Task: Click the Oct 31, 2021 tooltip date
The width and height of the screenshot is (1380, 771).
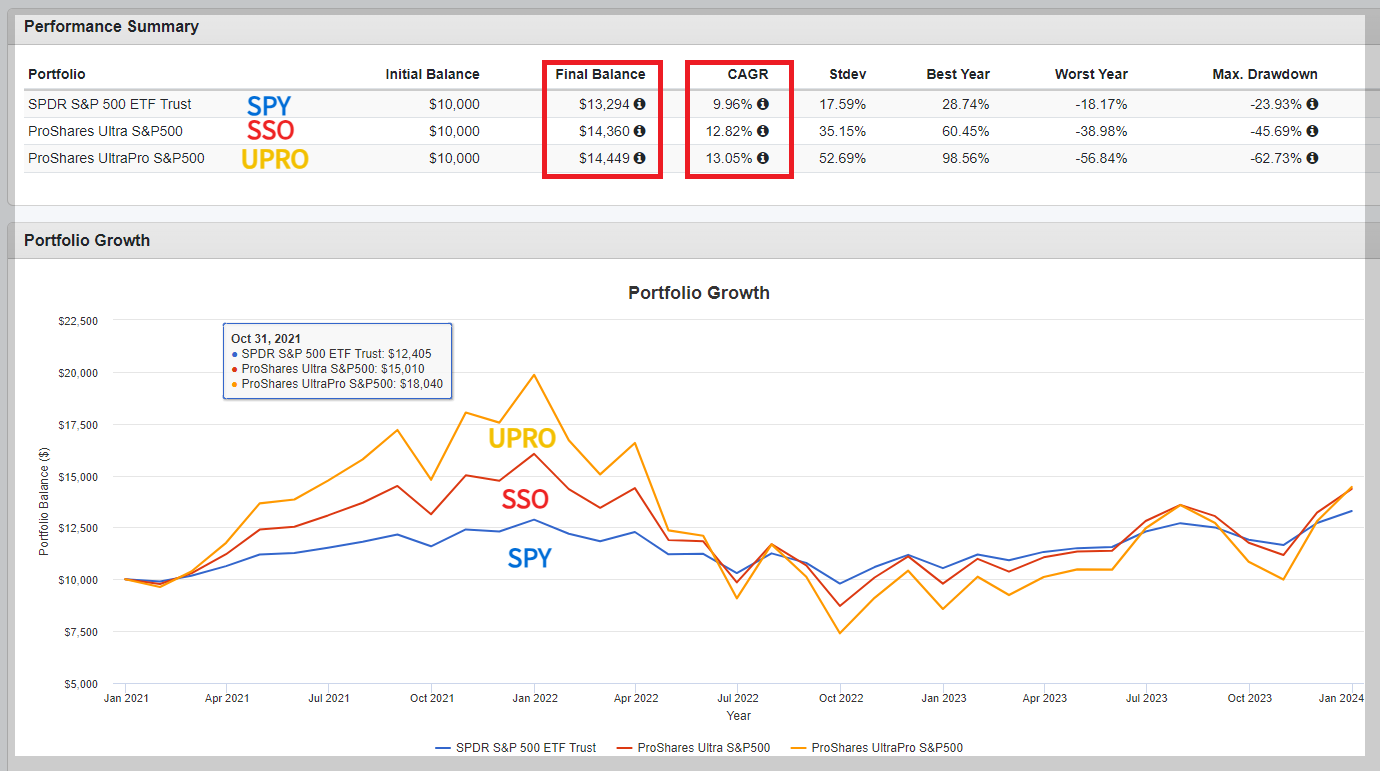Action: pos(266,339)
